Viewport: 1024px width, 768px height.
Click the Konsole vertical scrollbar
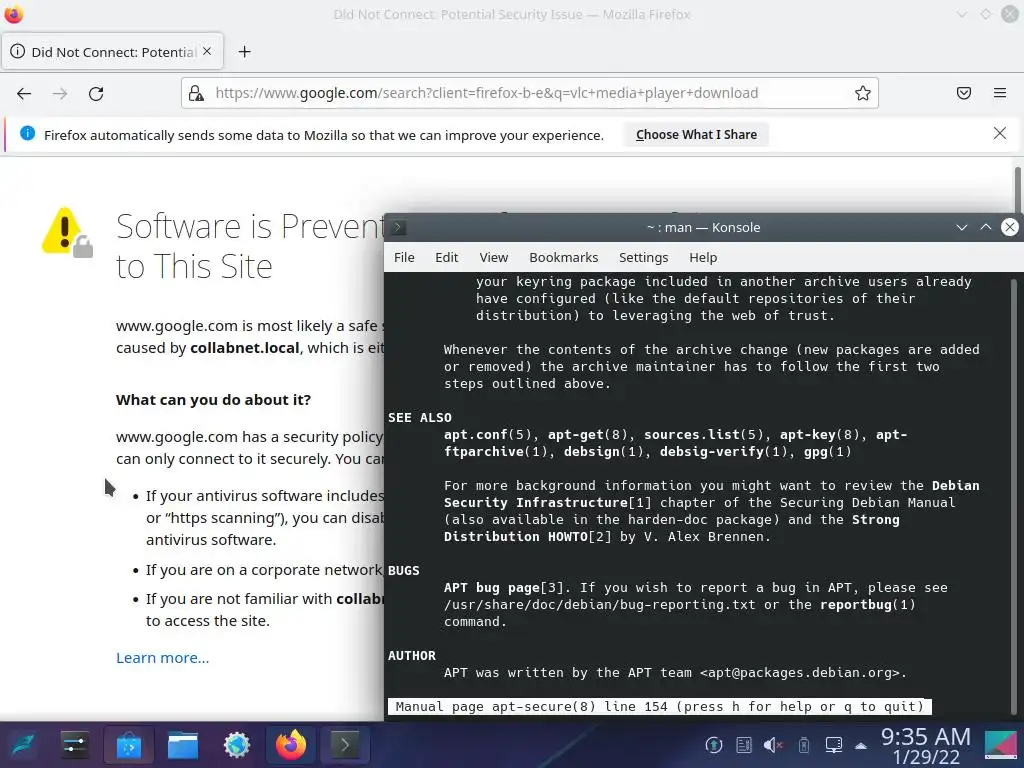[x=1014, y=496]
